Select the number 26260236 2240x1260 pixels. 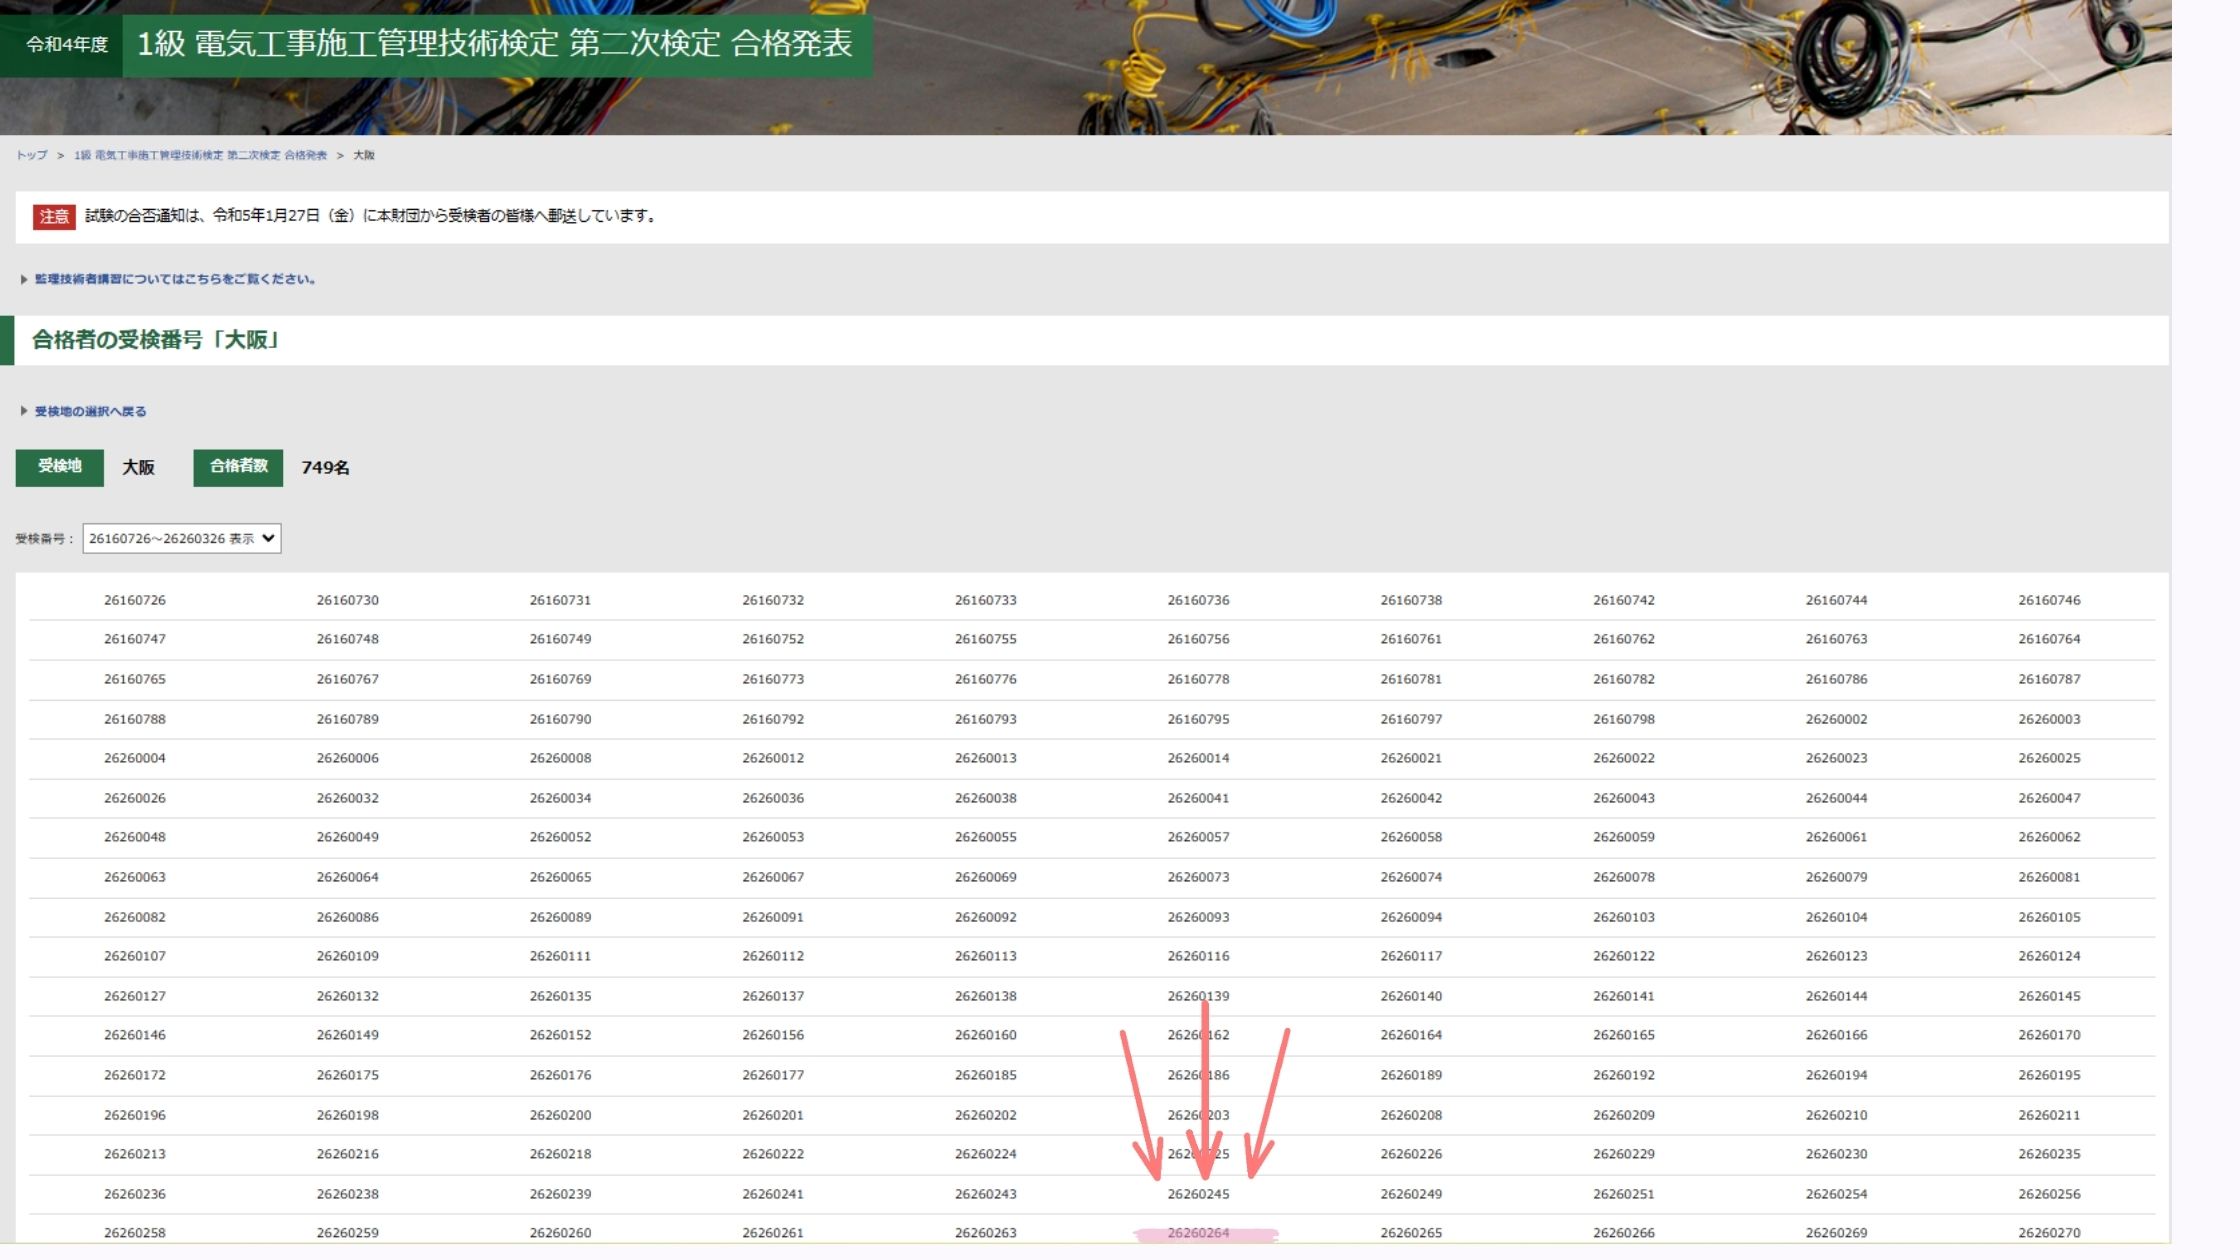pos(135,1194)
